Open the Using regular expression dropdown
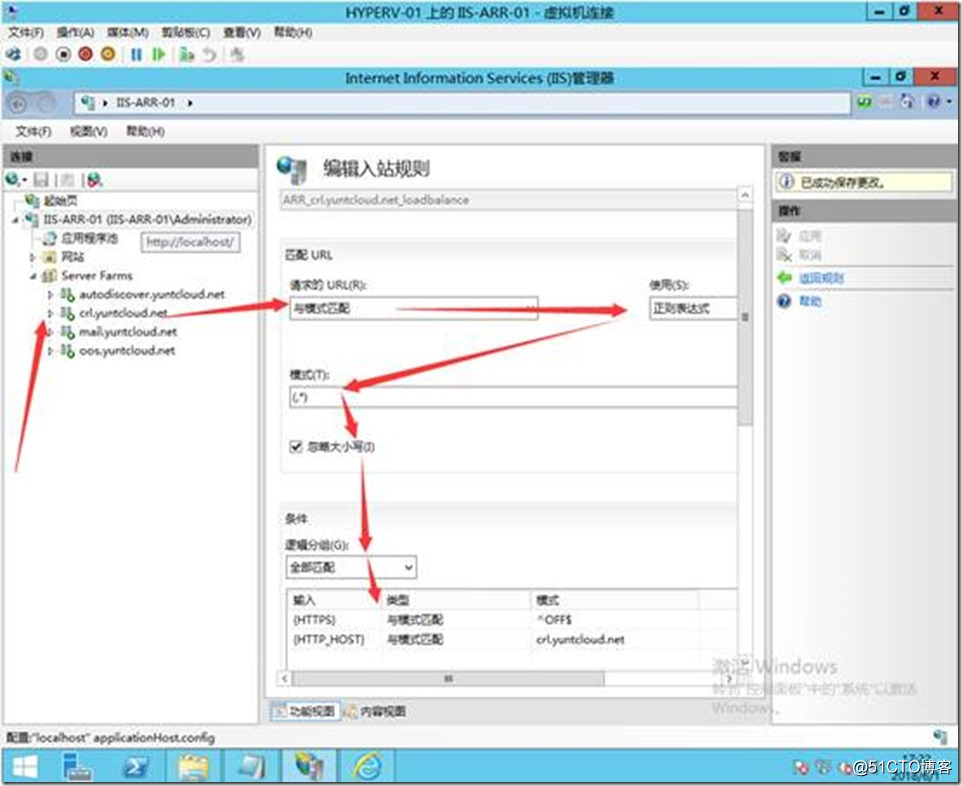Image resolution: width=962 pixels, height=786 pixels. click(693, 308)
